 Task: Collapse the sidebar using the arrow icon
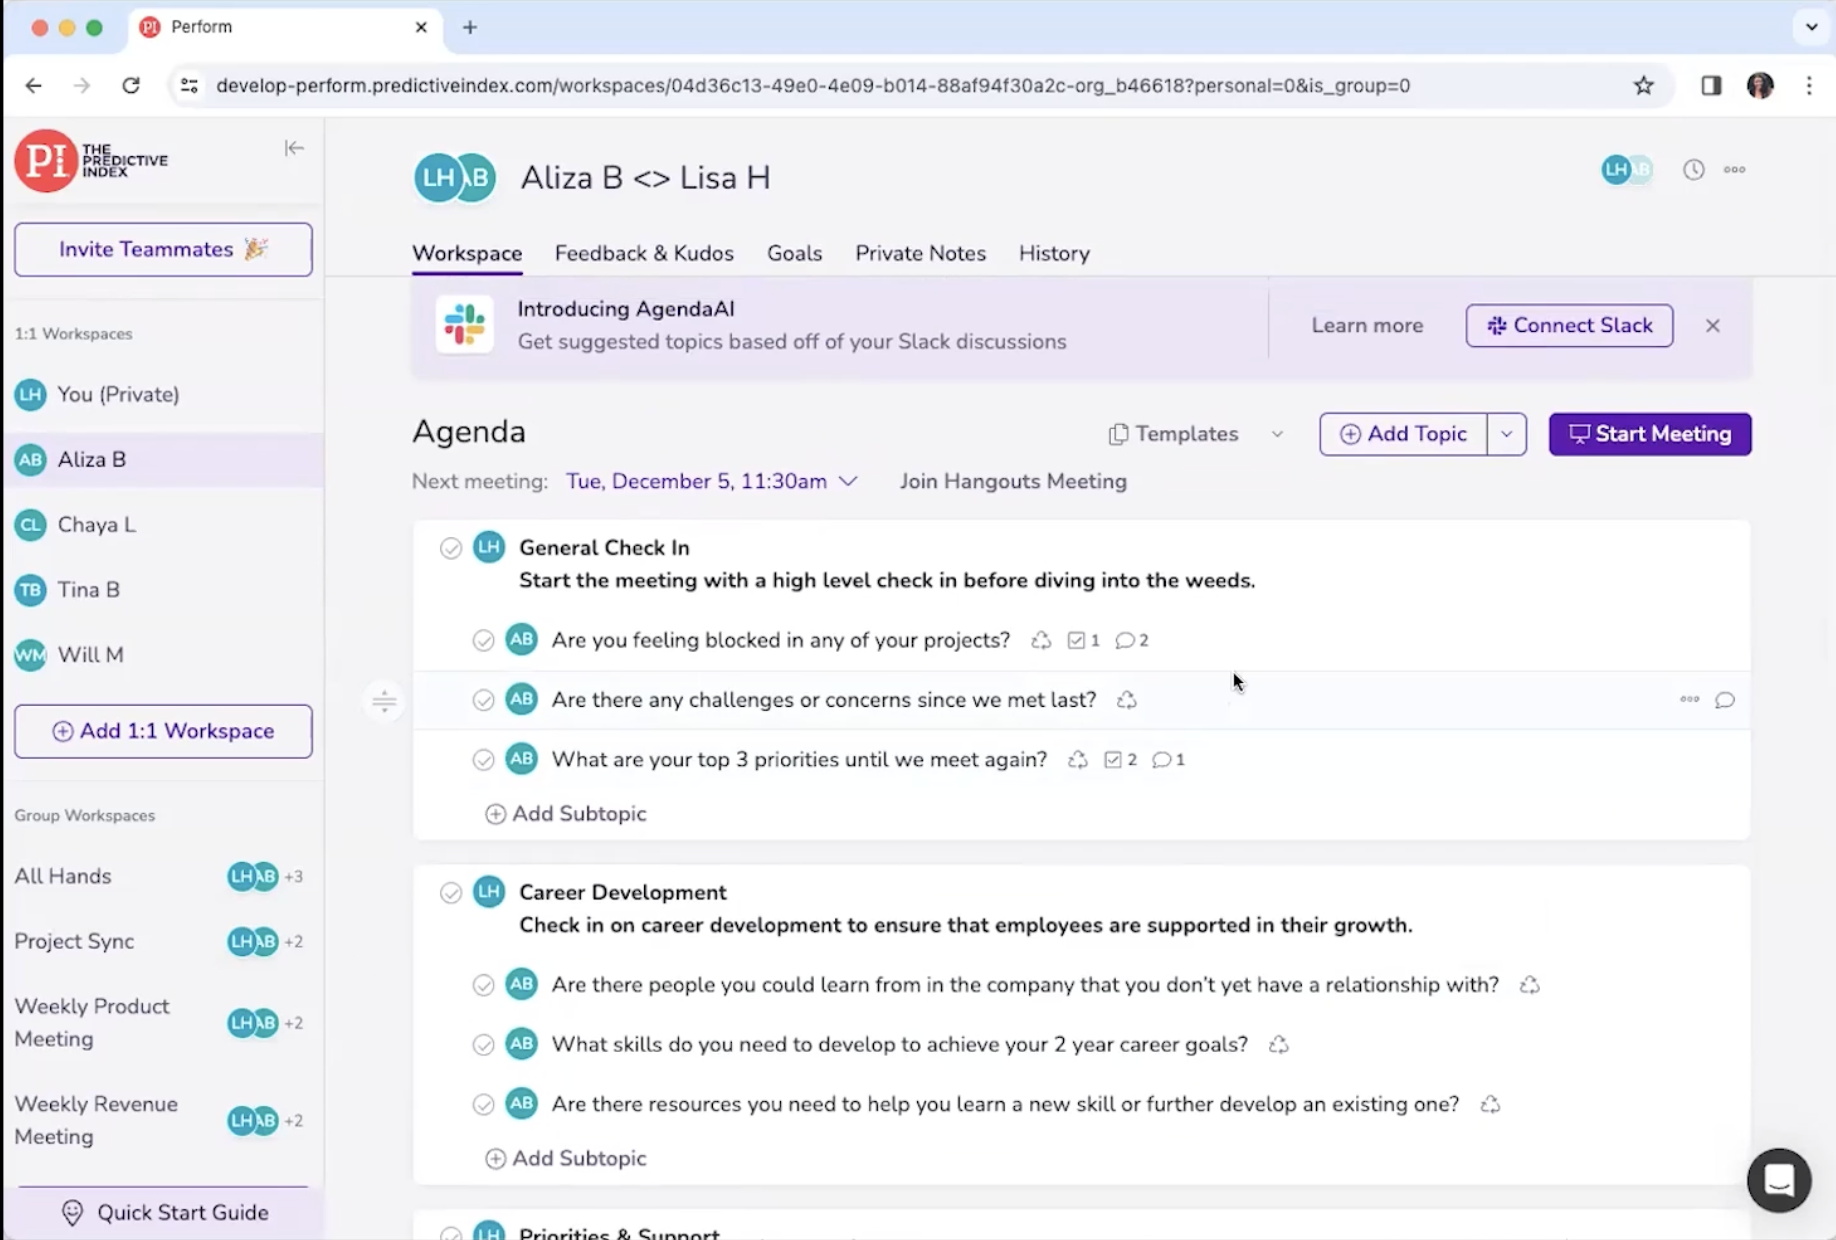[x=293, y=148]
